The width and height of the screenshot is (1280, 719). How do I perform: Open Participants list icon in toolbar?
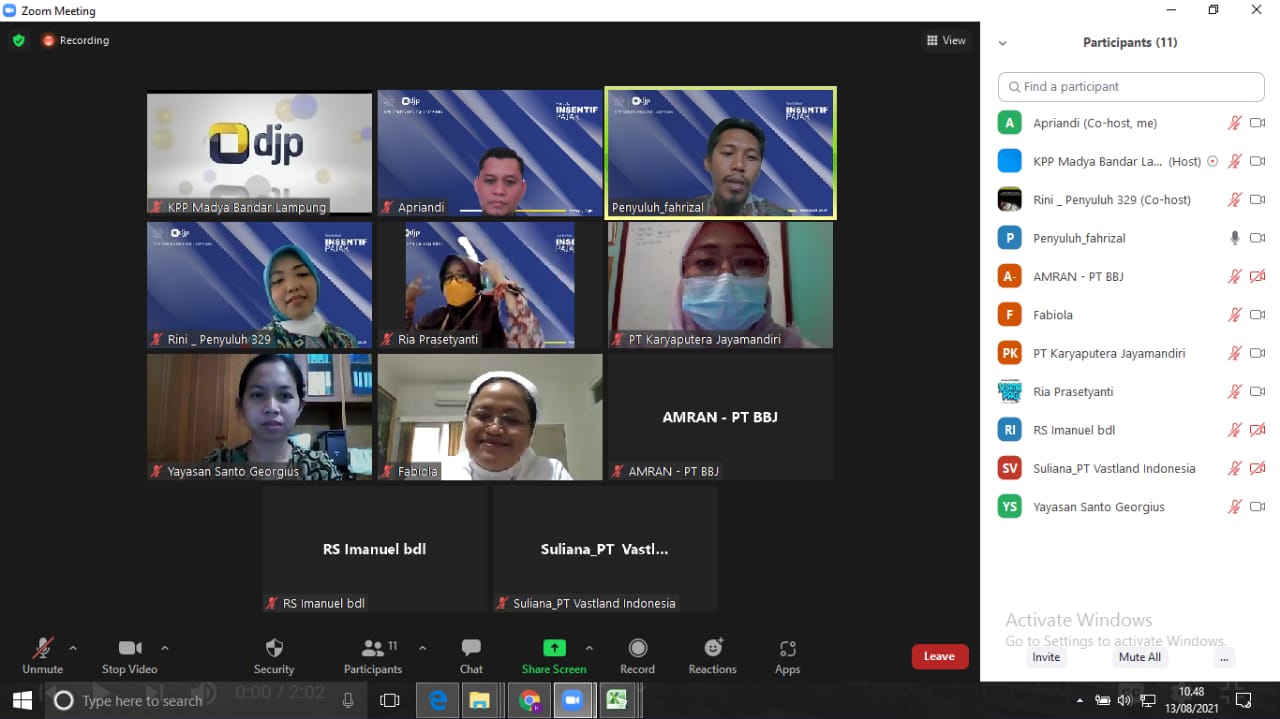[373, 649]
